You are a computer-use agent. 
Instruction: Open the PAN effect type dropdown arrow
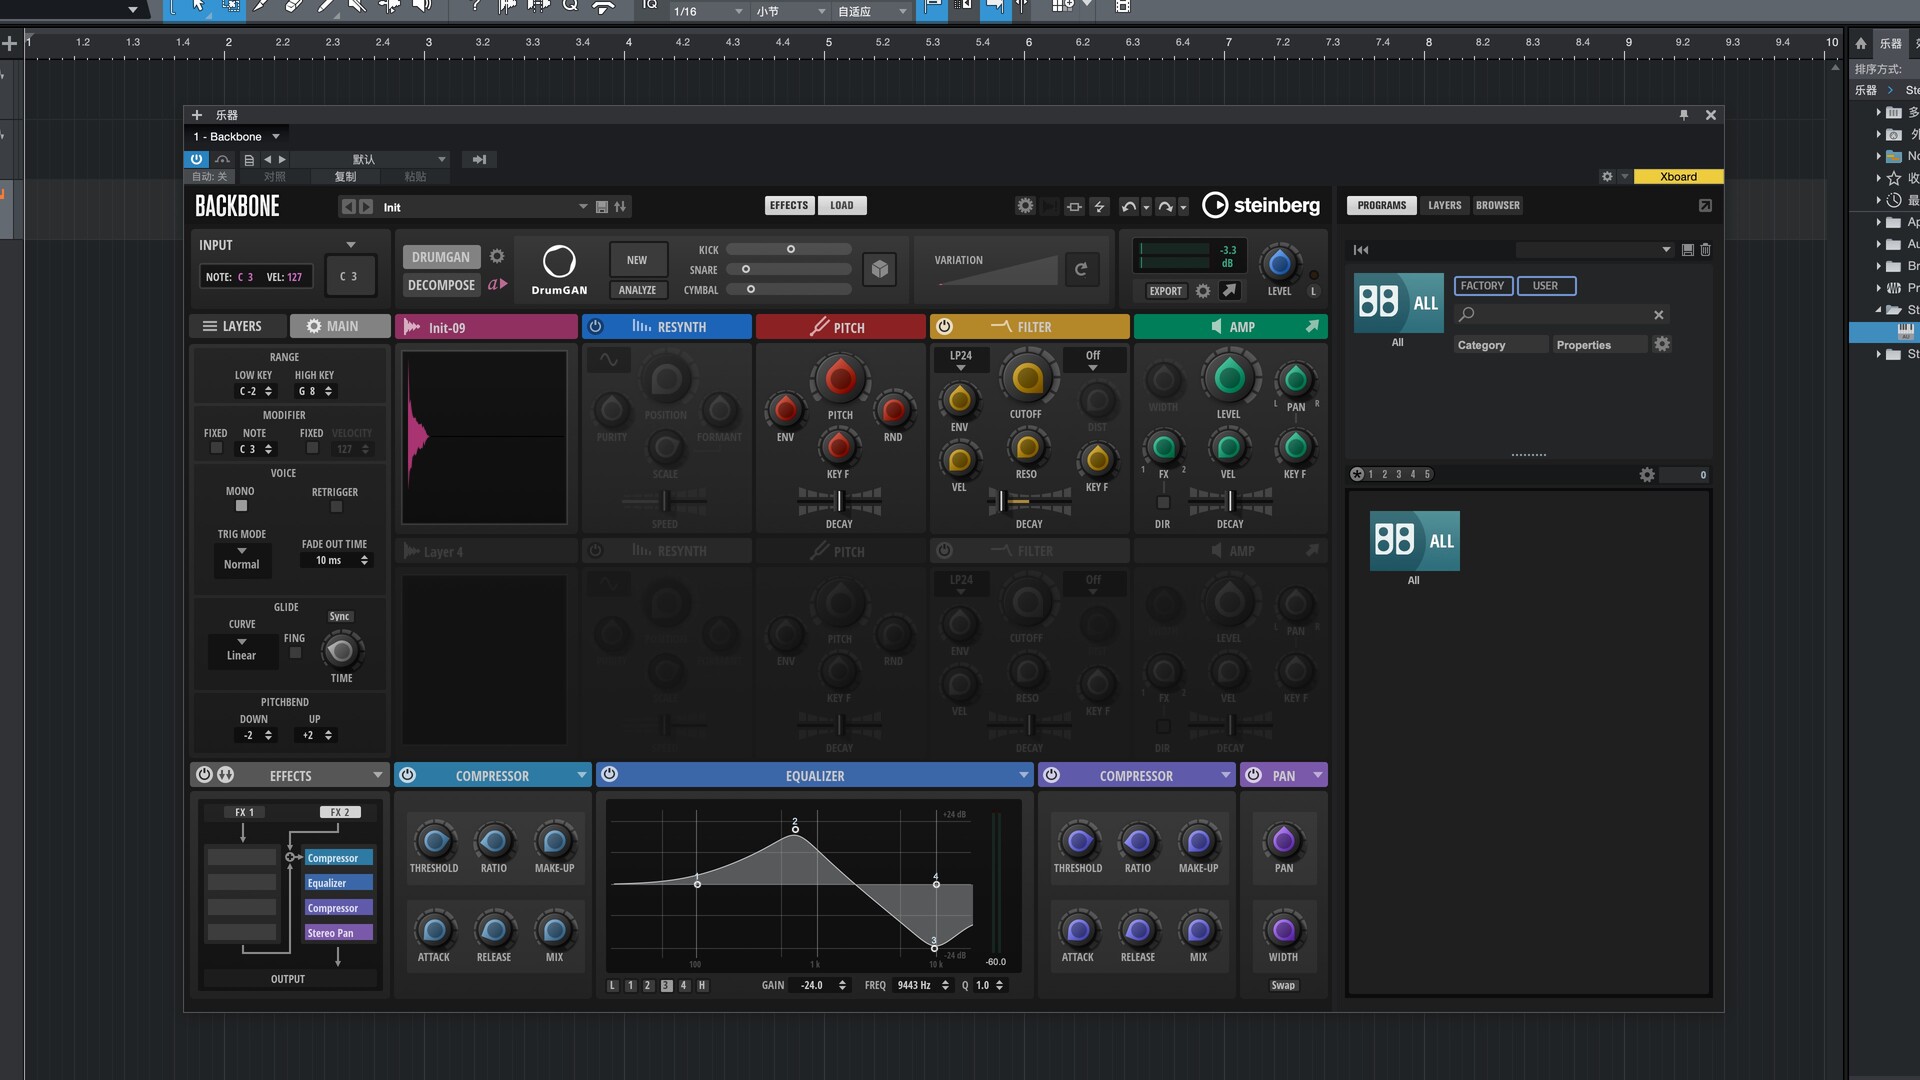click(x=1318, y=775)
